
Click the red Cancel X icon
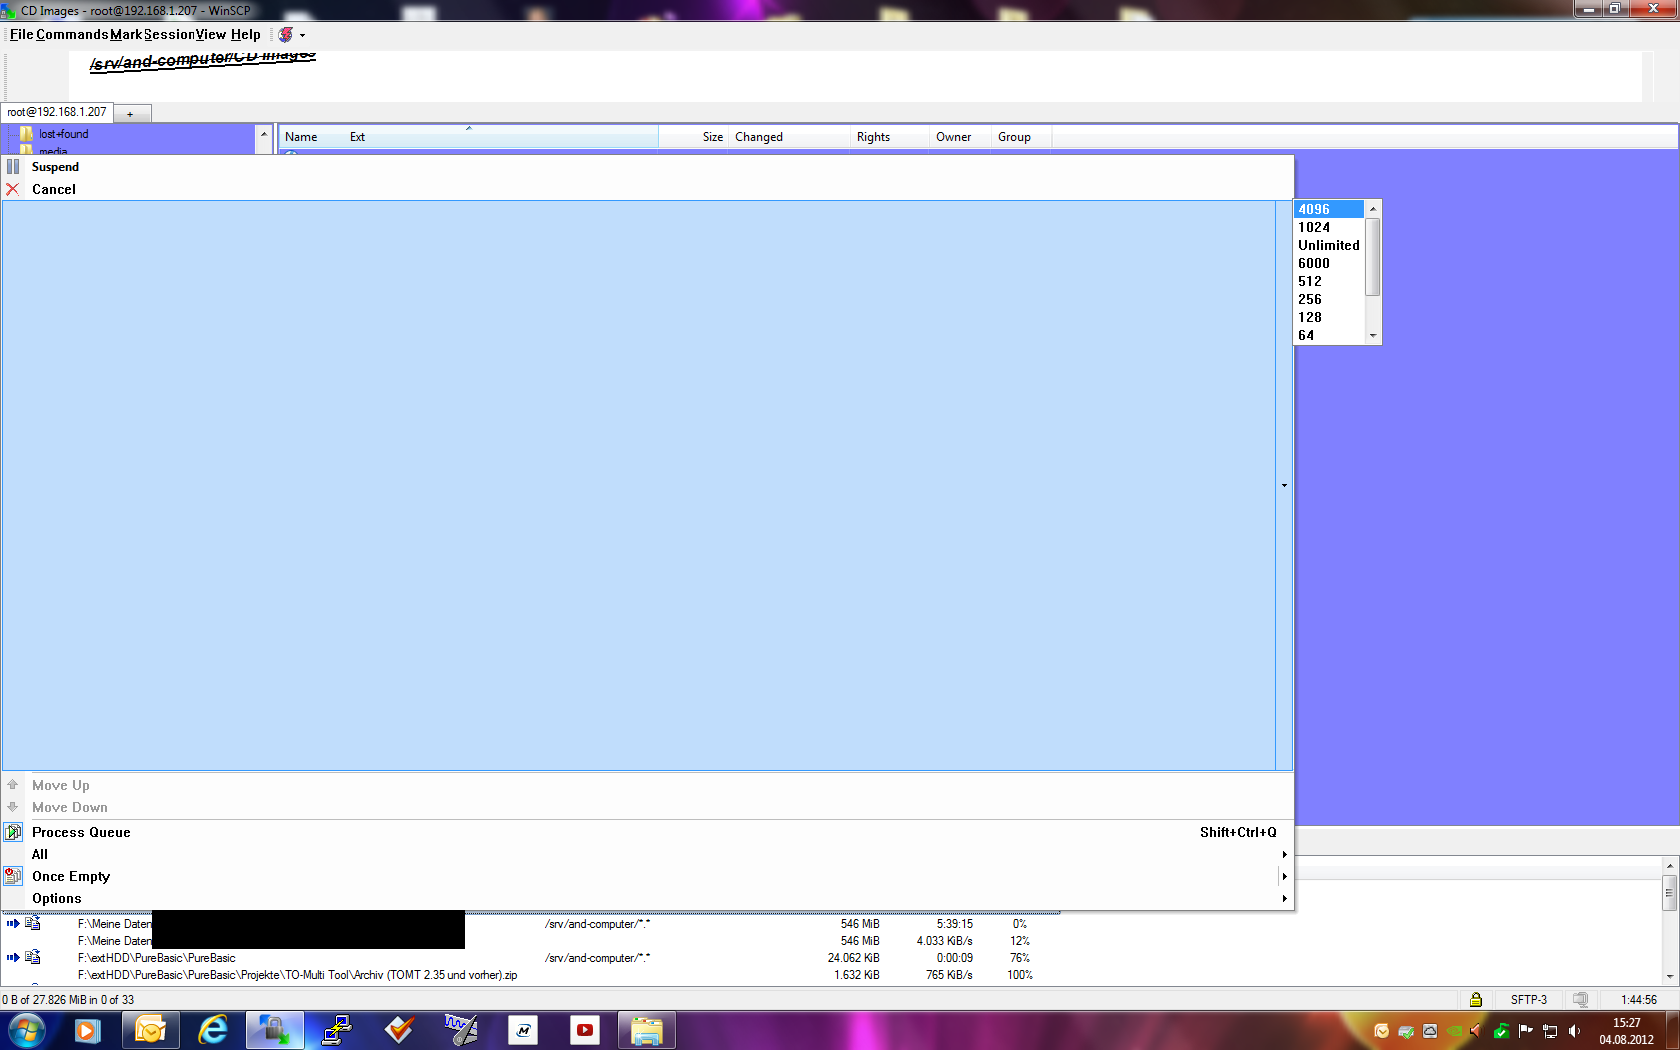point(13,189)
